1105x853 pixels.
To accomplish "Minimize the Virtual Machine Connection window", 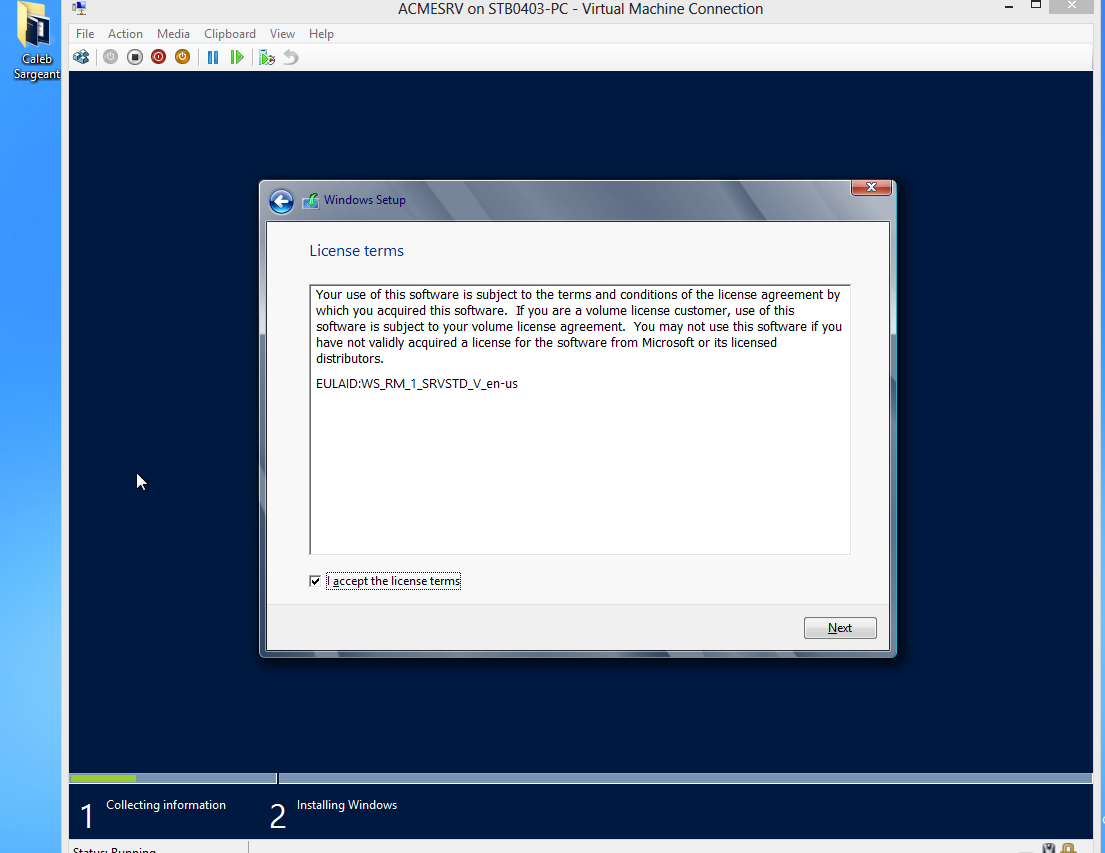I will click(1009, 7).
